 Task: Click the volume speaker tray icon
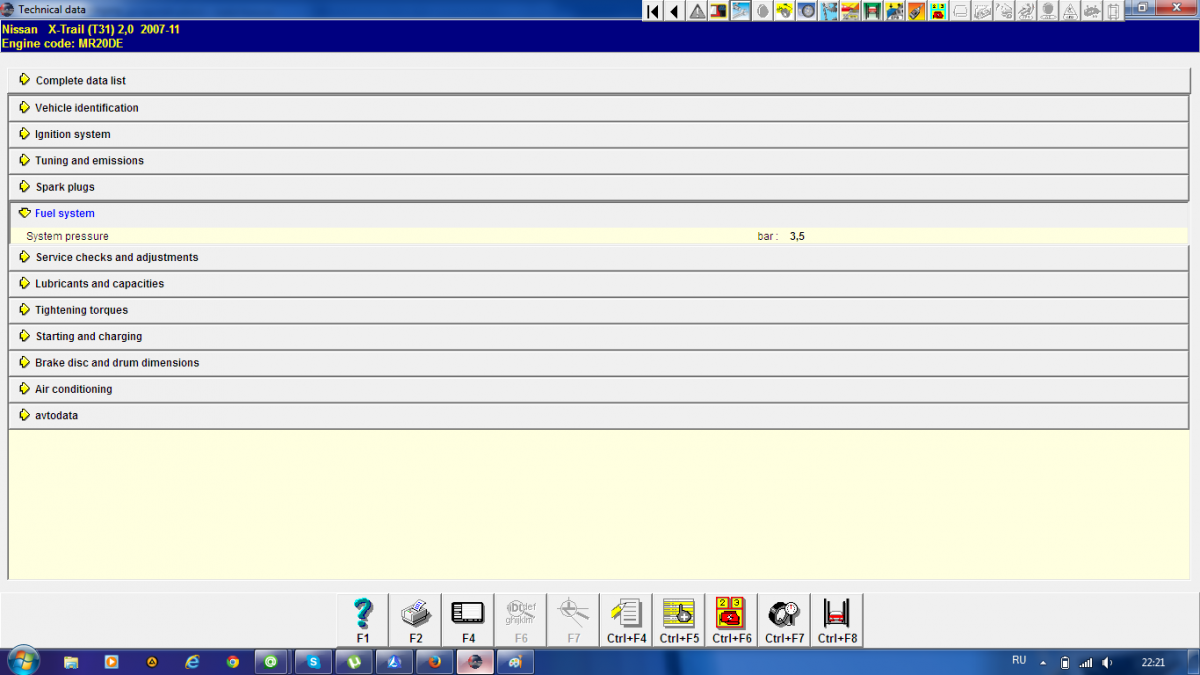1107,663
